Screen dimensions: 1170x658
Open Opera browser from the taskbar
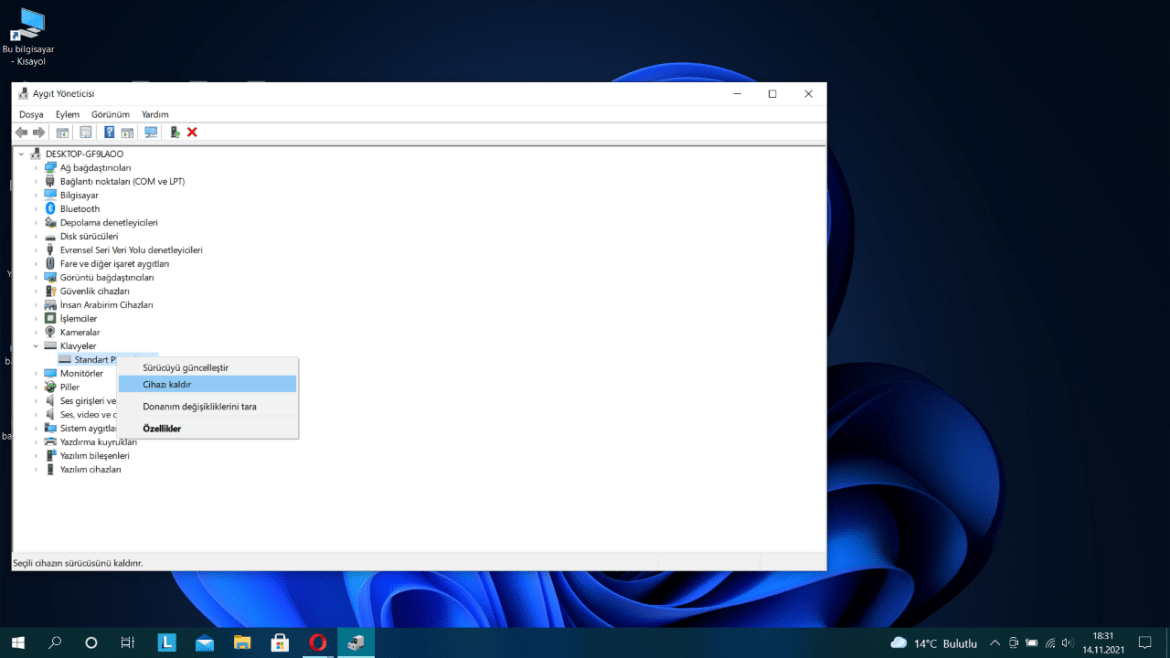click(317, 642)
